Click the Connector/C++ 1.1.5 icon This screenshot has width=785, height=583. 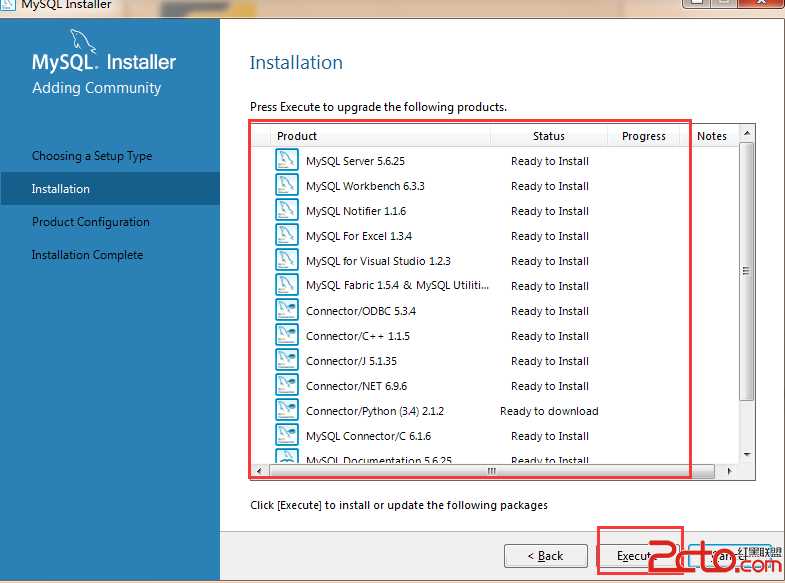[286, 335]
